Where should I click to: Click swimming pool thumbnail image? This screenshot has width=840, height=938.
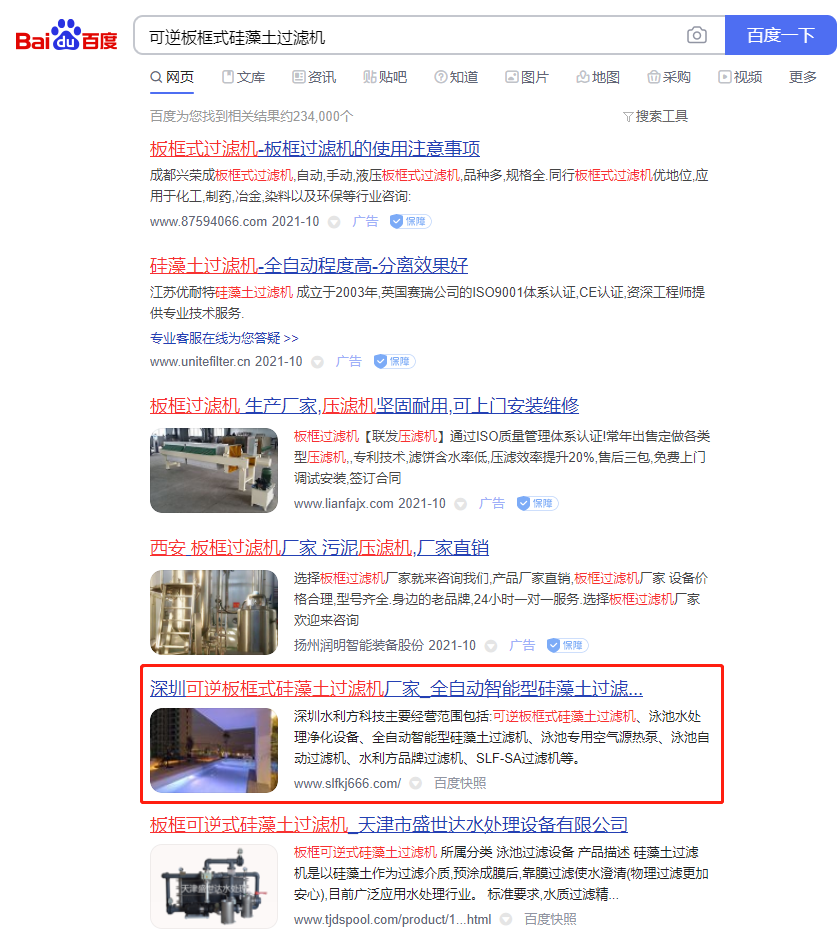point(214,750)
